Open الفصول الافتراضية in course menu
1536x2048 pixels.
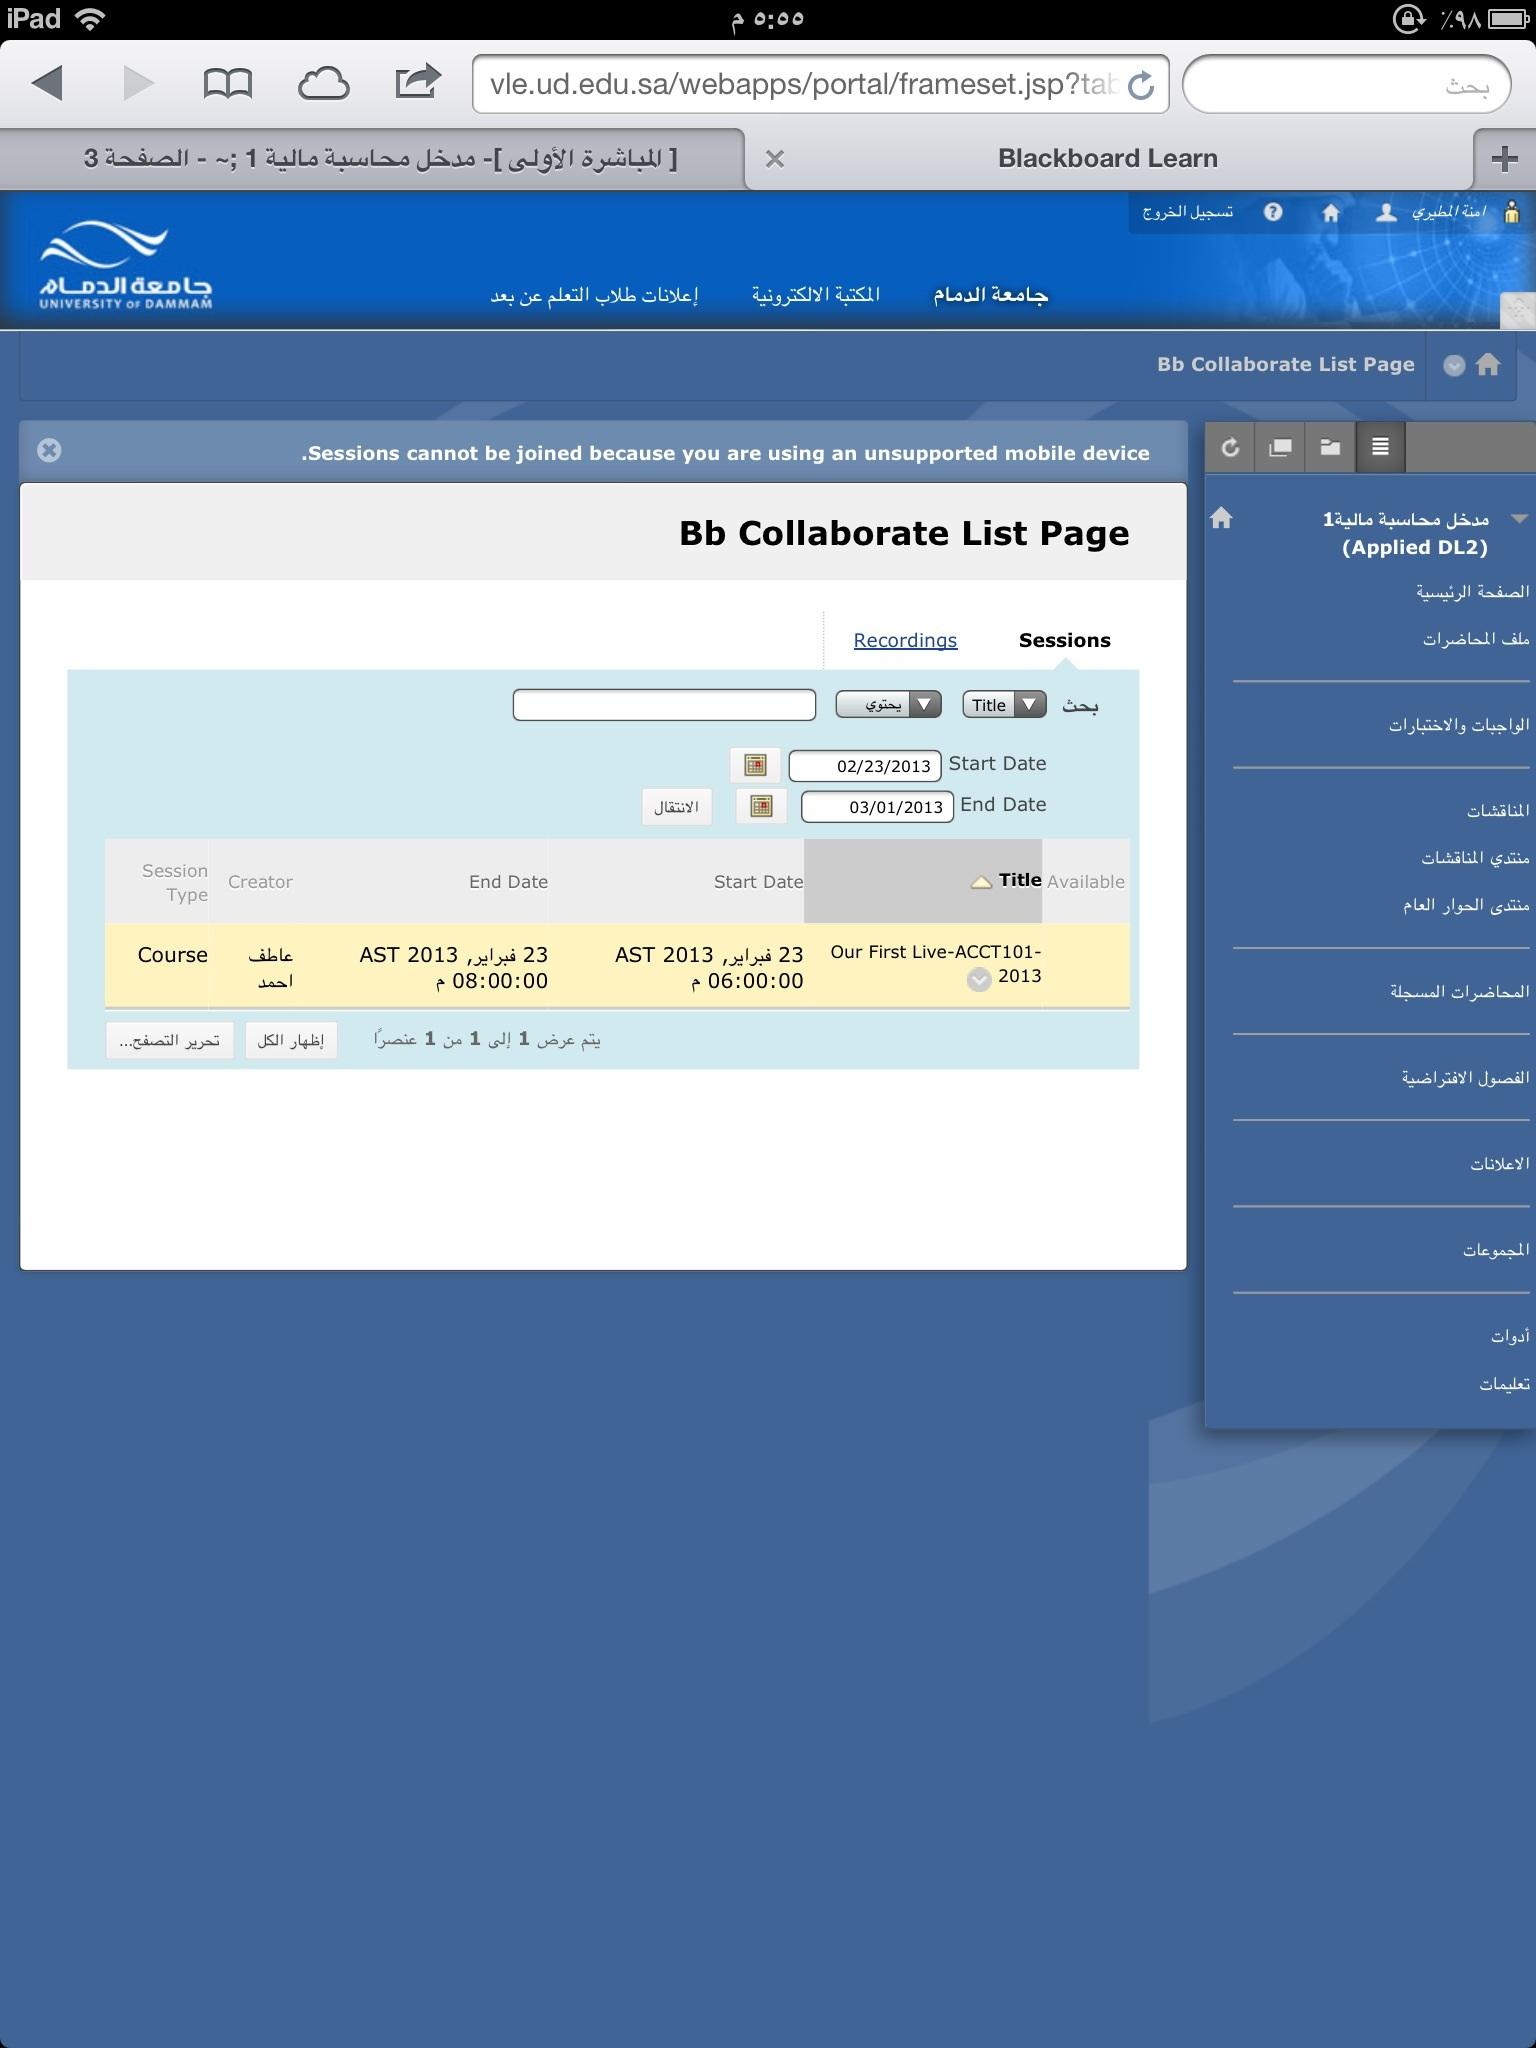(1465, 1078)
